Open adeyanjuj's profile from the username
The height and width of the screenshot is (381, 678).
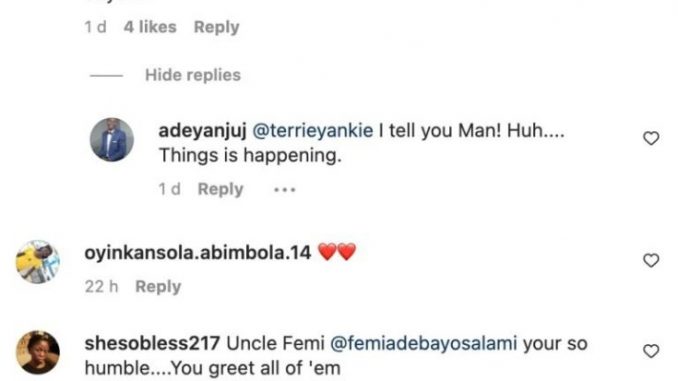(x=202, y=131)
